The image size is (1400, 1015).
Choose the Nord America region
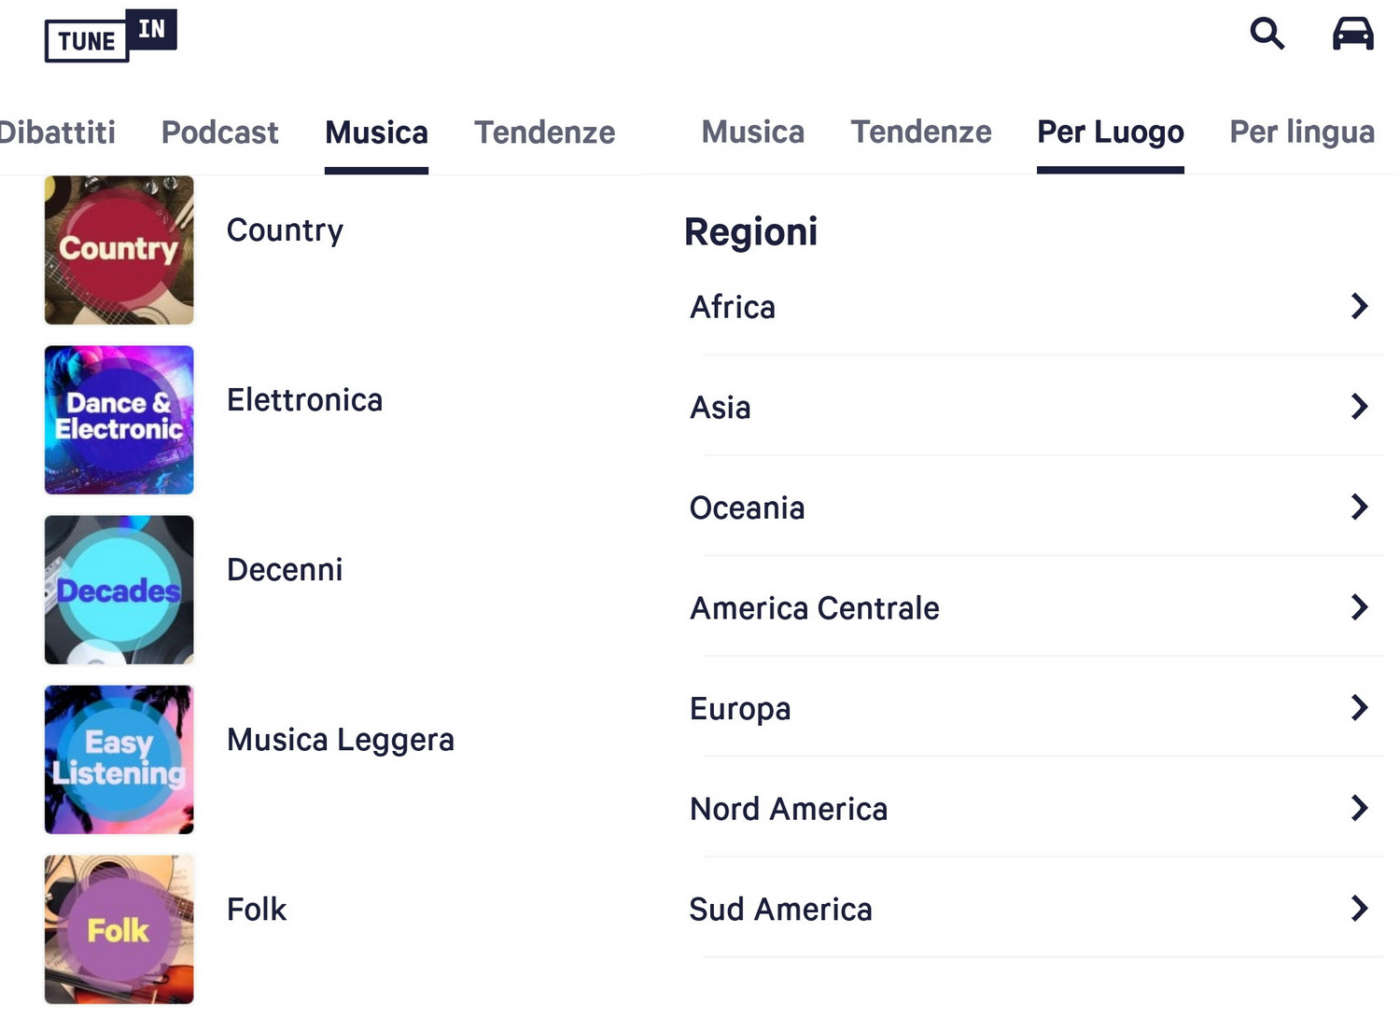[789, 809]
